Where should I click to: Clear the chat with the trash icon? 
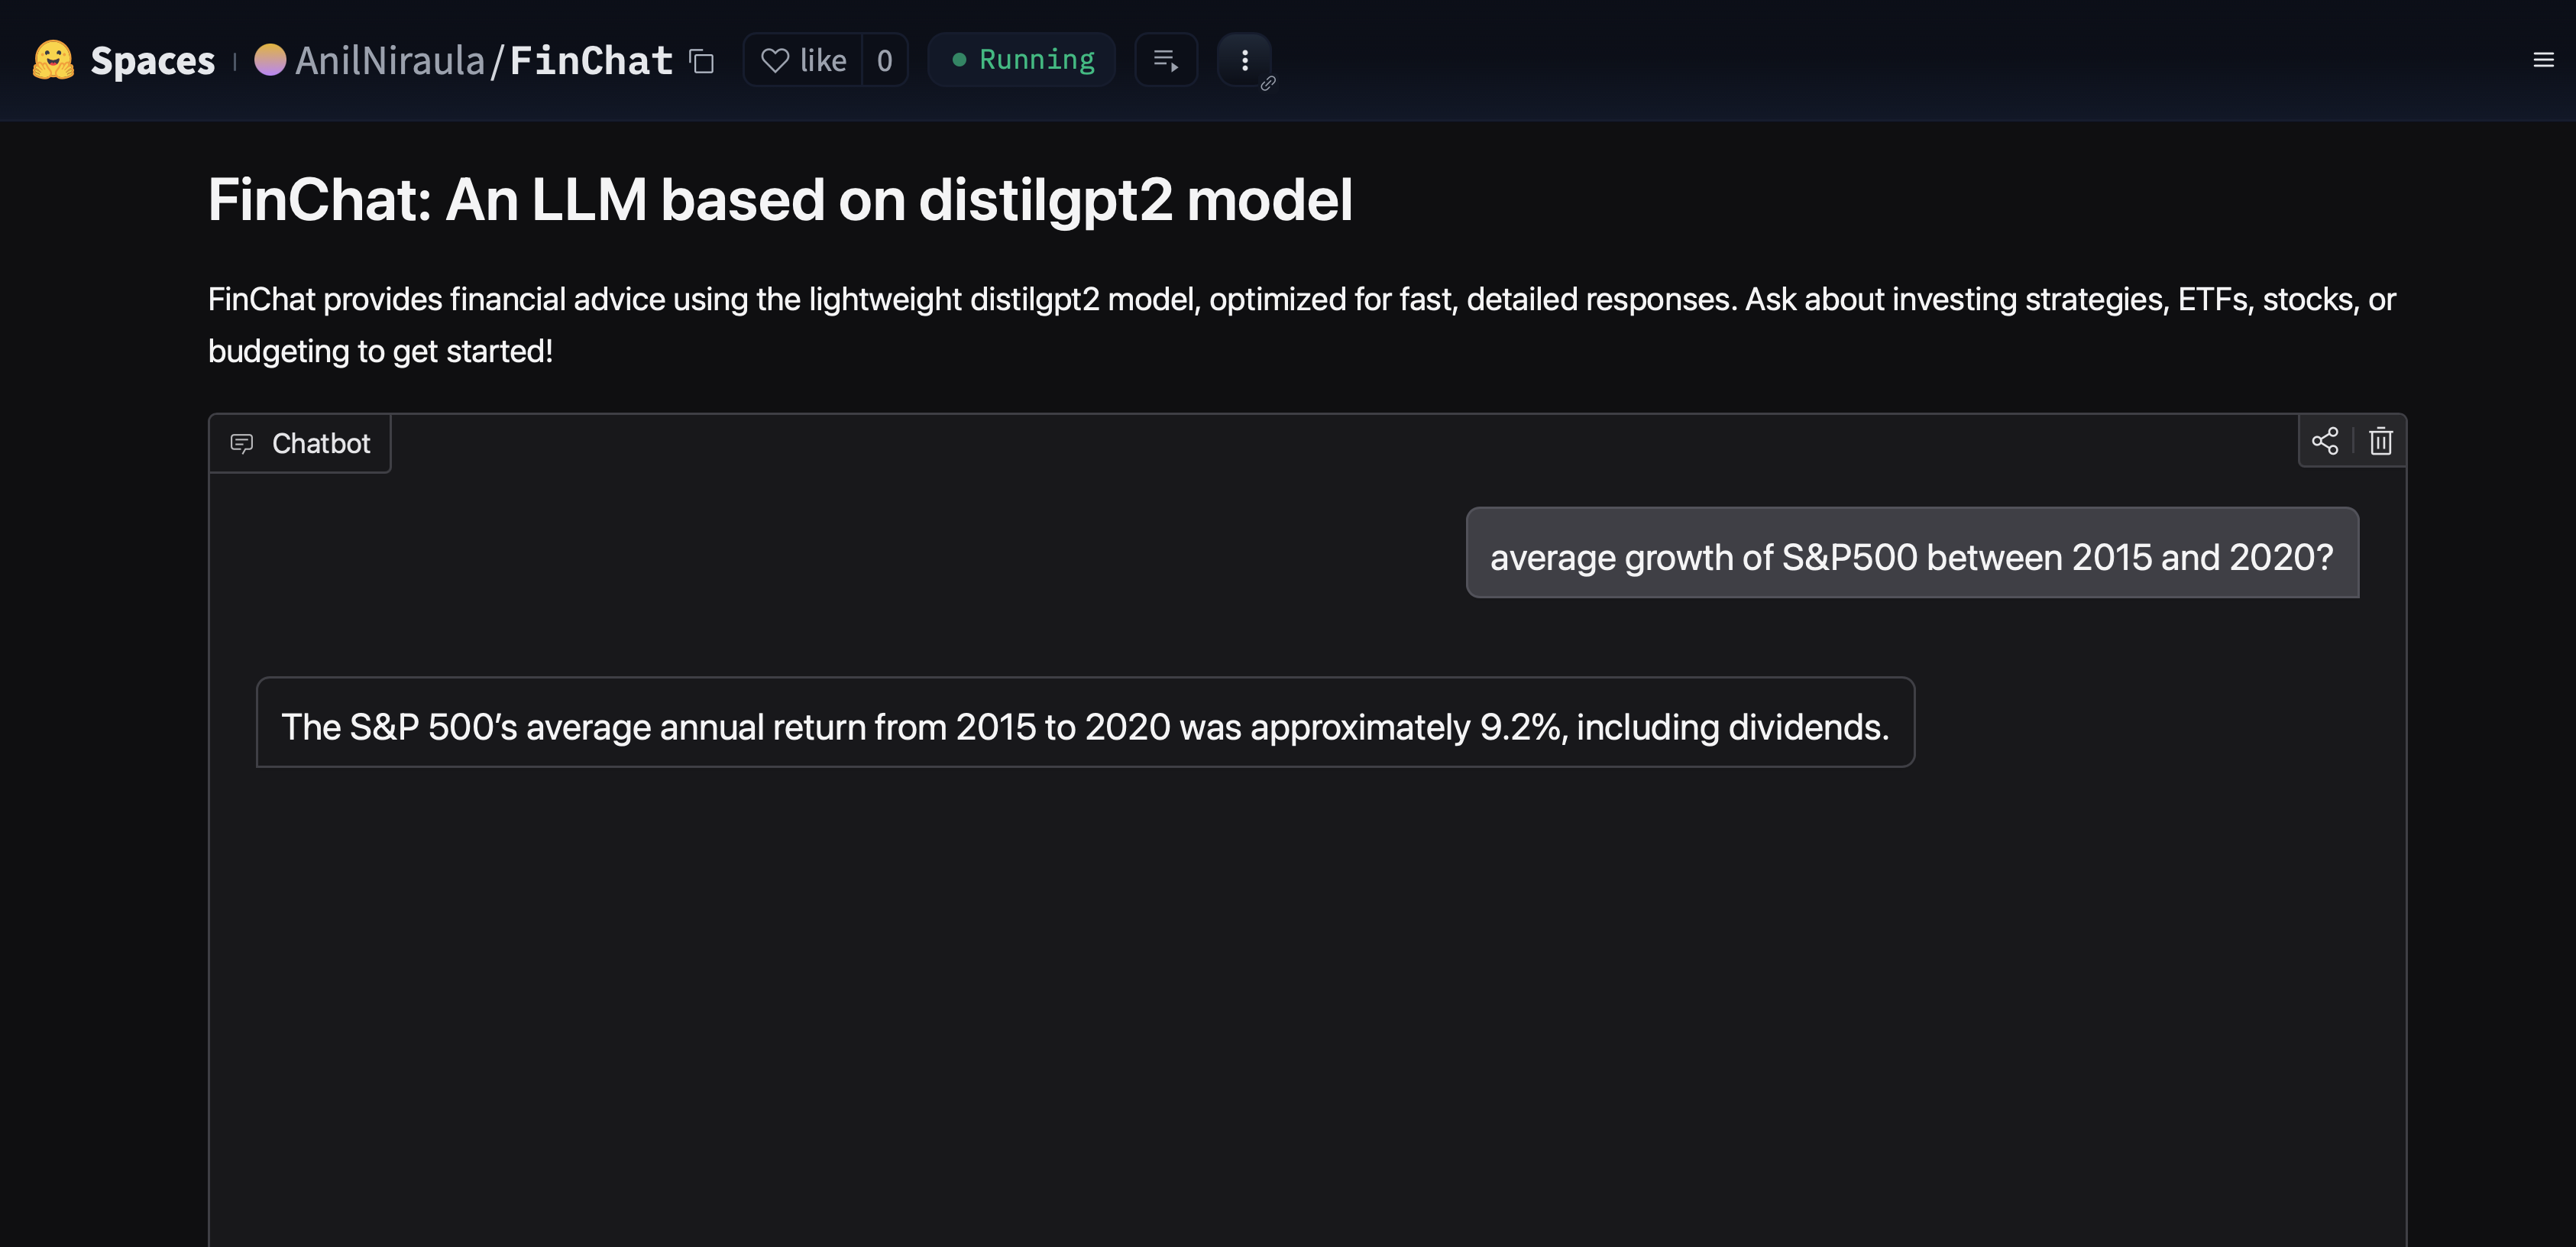2381,441
